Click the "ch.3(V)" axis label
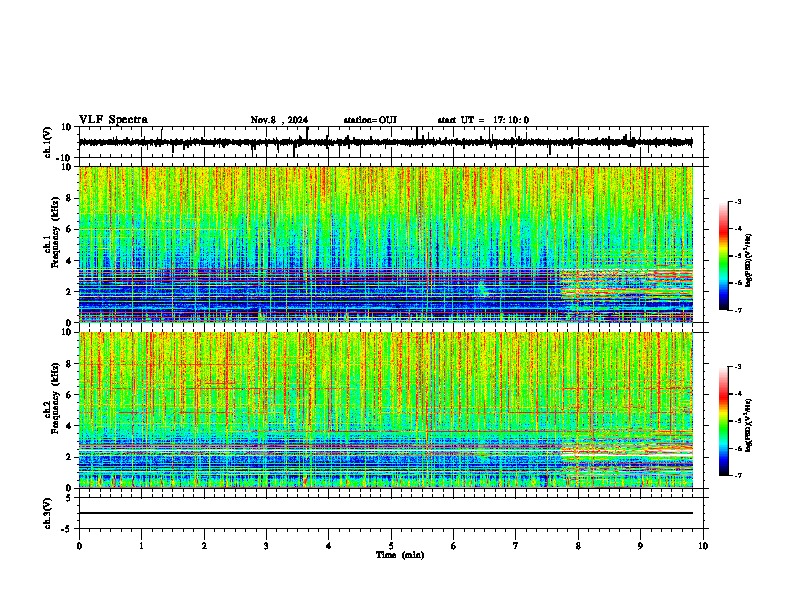The image size is (792, 612). click(x=48, y=514)
